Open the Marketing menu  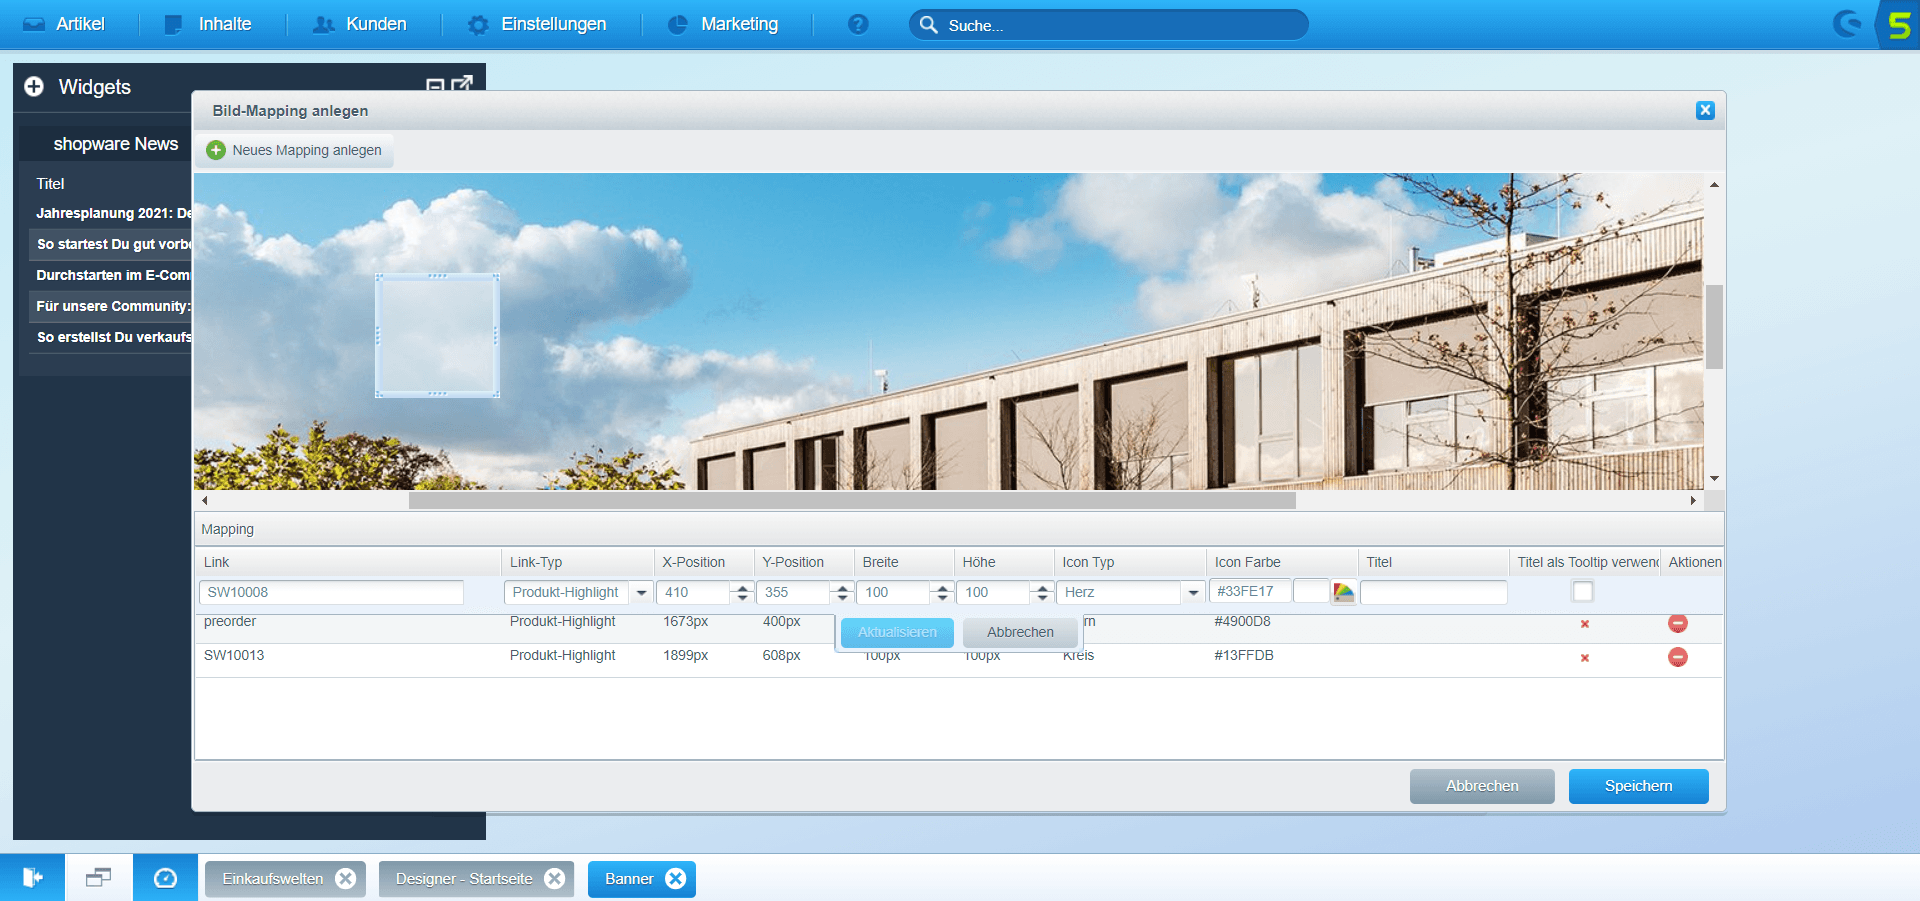[723, 24]
